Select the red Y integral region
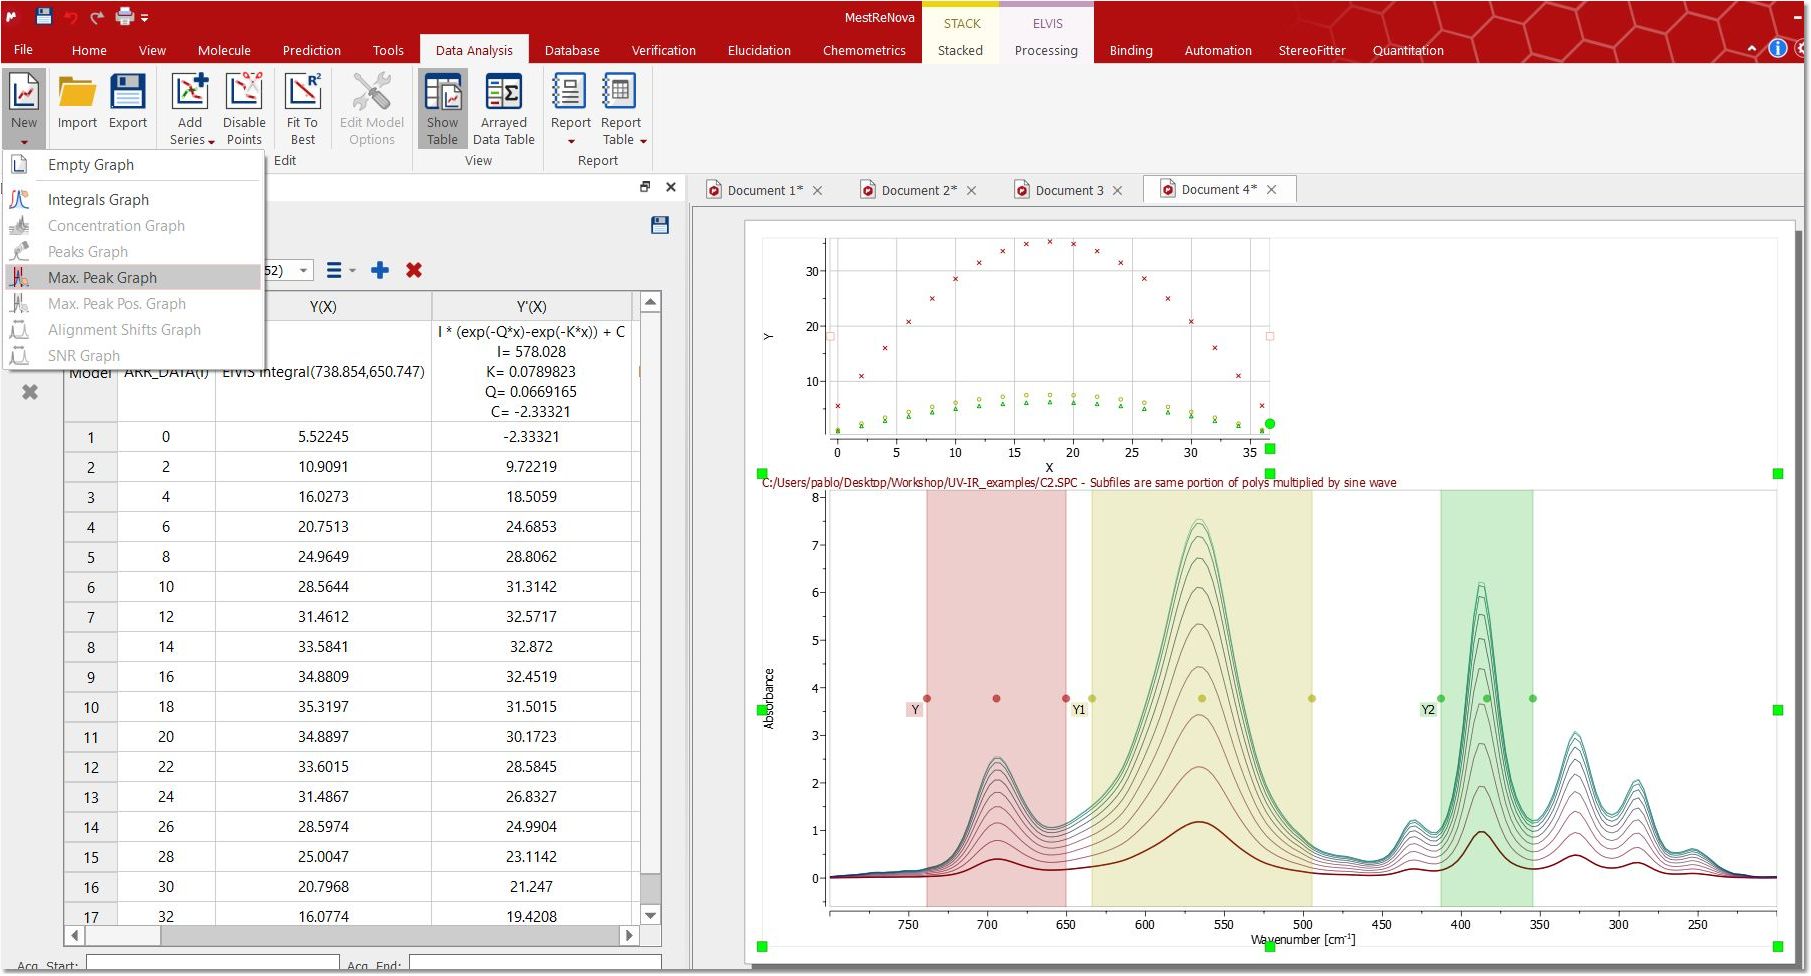 point(996,698)
